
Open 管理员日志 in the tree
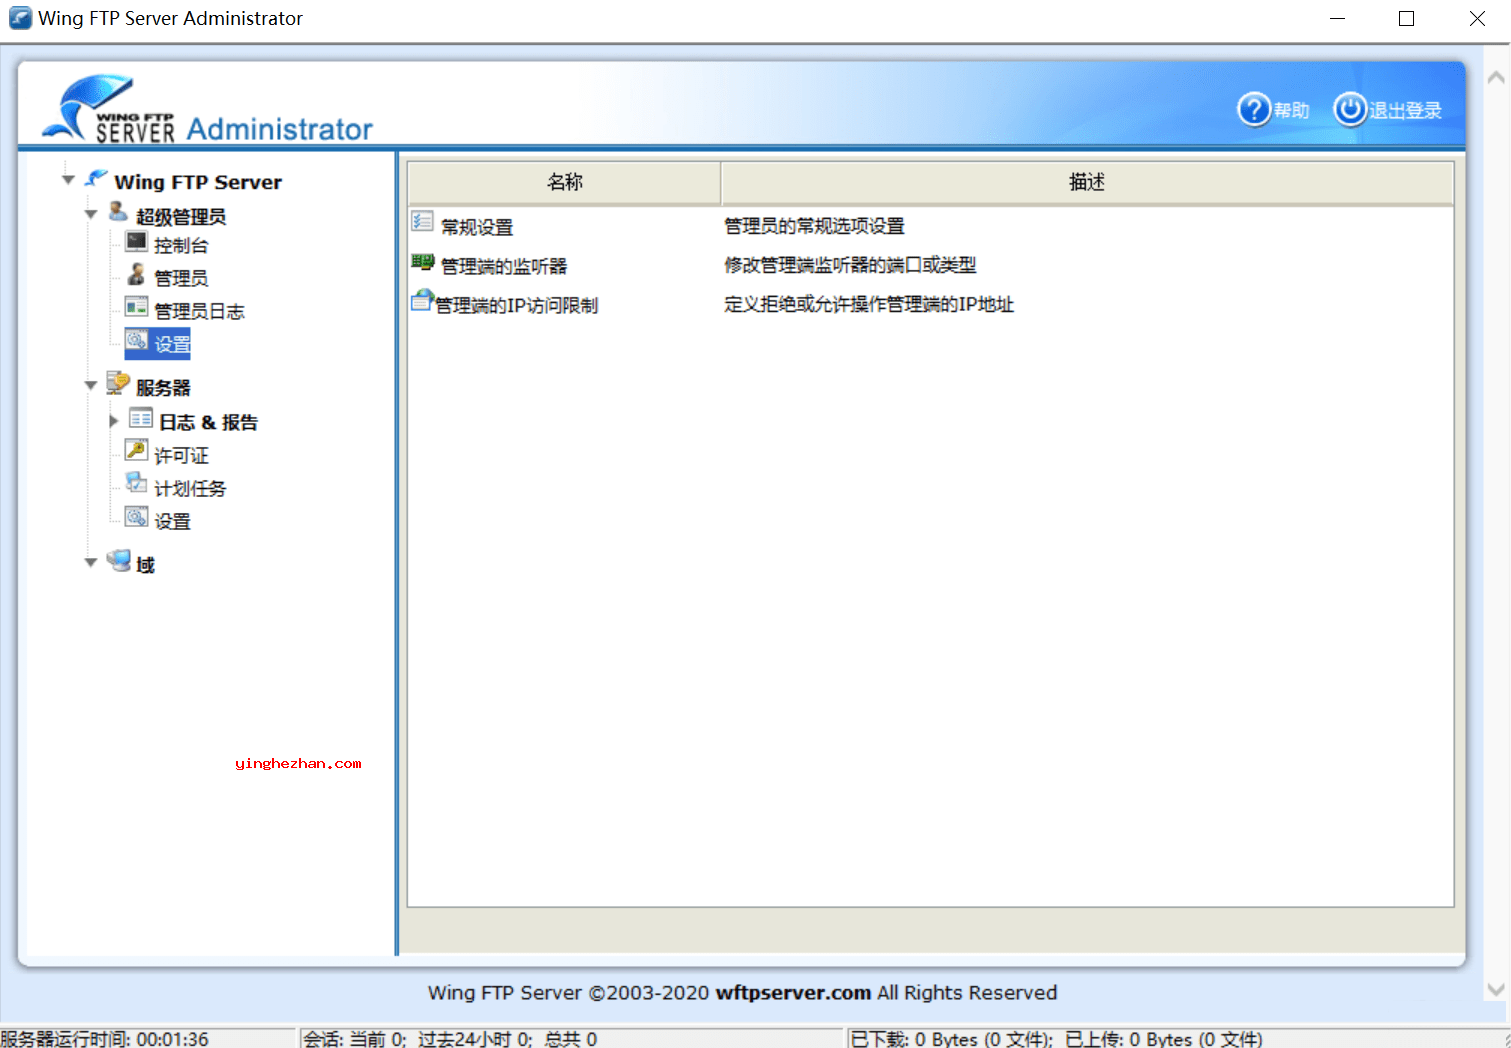click(x=199, y=311)
